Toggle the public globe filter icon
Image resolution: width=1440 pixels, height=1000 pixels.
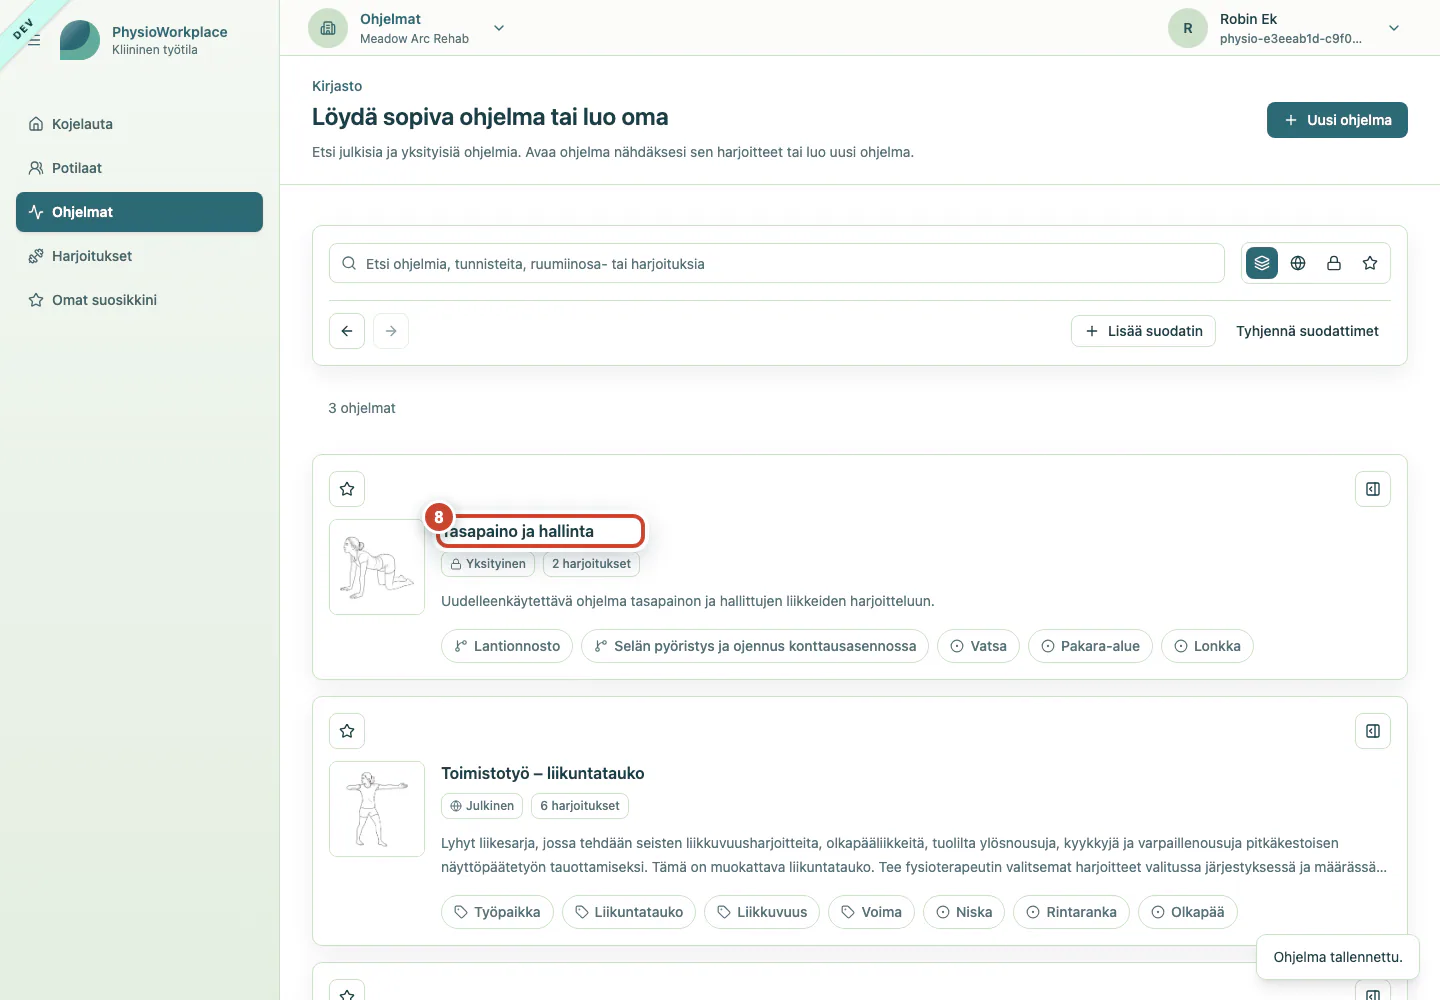(x=1298, y=263)
